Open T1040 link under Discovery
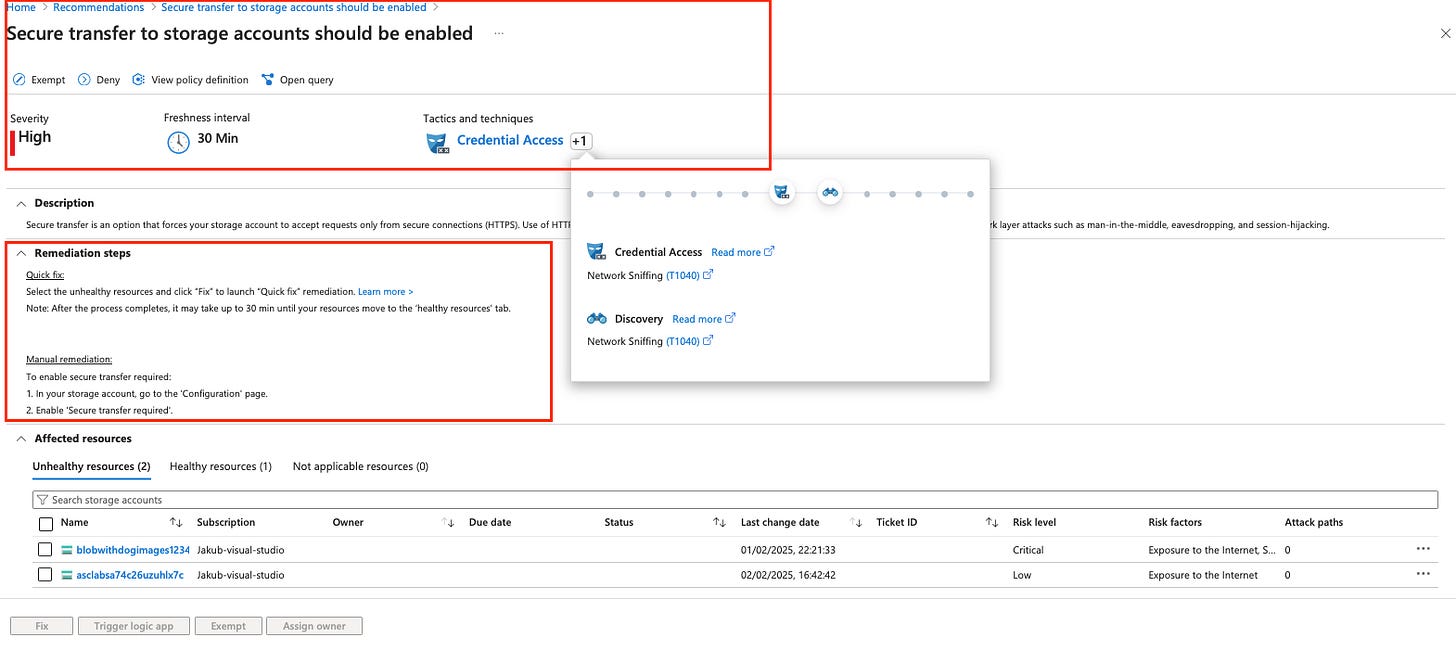Screen dimensions: 1456x649 689,342
